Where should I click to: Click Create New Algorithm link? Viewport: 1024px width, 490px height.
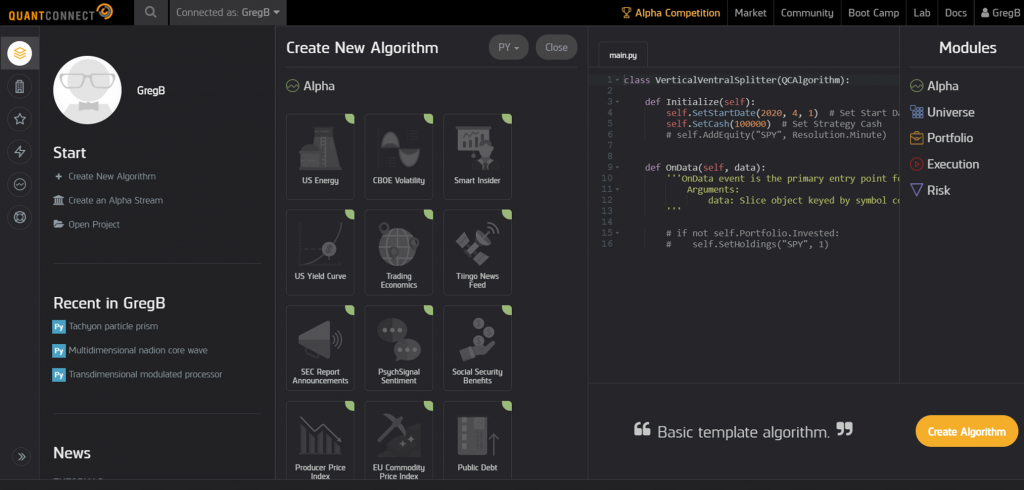[105, 176]
